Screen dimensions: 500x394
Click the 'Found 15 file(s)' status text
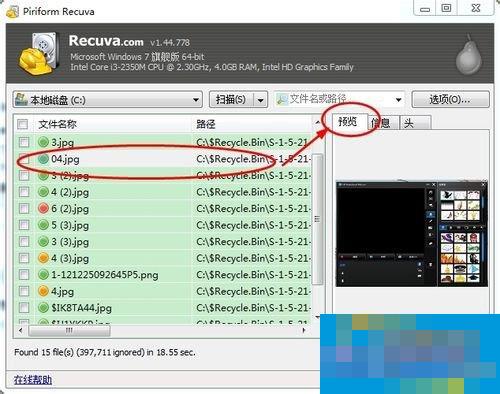pyautogui.click(x=105, y=352)
